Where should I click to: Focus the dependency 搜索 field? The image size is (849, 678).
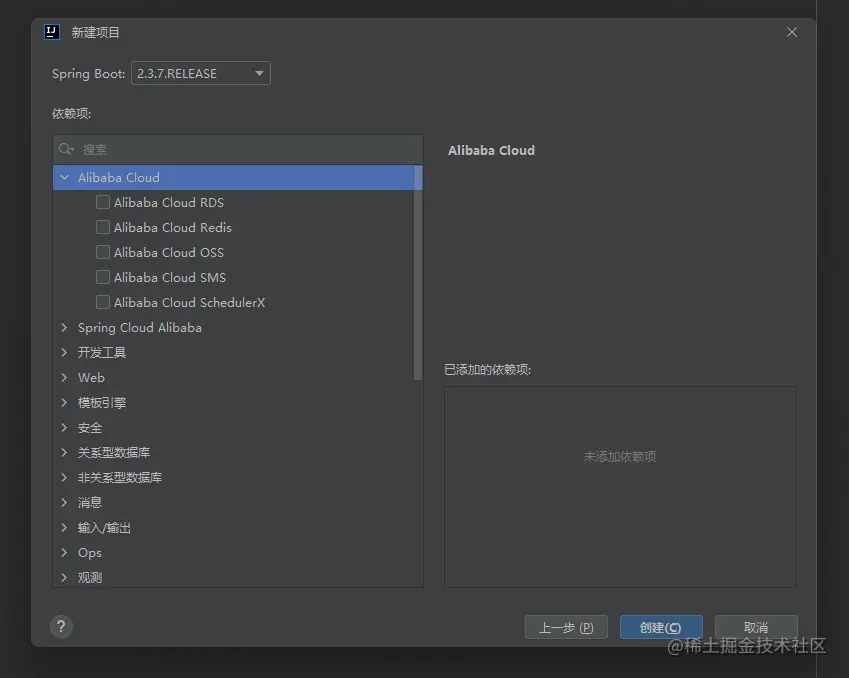(x=238, y=149)
